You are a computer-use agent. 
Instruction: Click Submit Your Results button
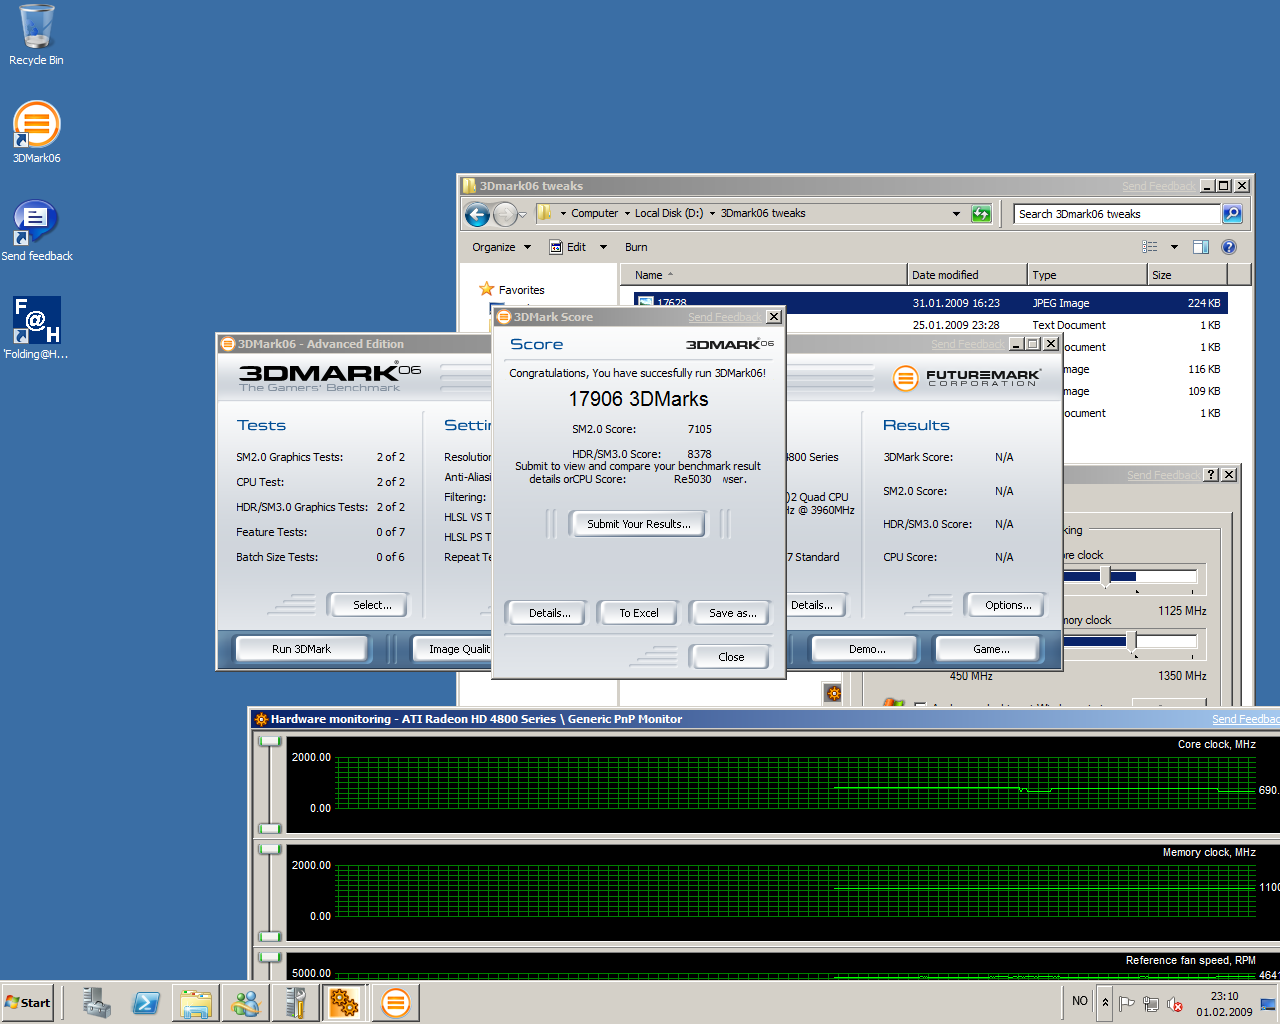(638, 524)
